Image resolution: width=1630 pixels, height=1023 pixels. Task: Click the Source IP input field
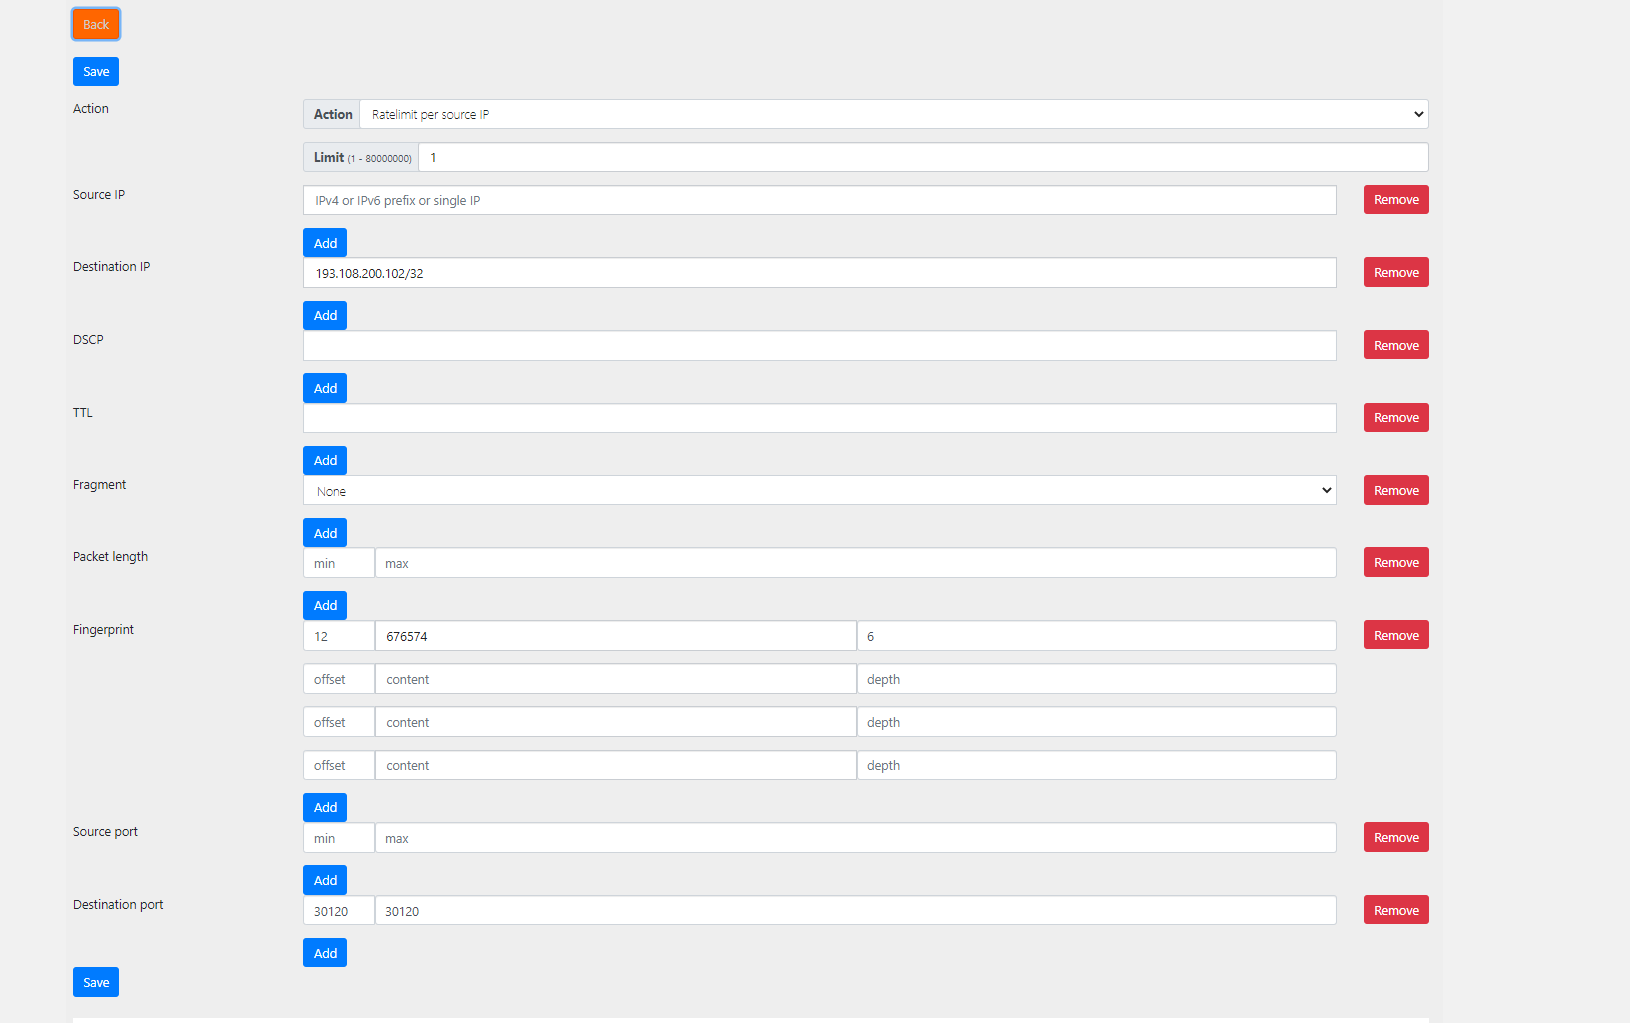819,200
